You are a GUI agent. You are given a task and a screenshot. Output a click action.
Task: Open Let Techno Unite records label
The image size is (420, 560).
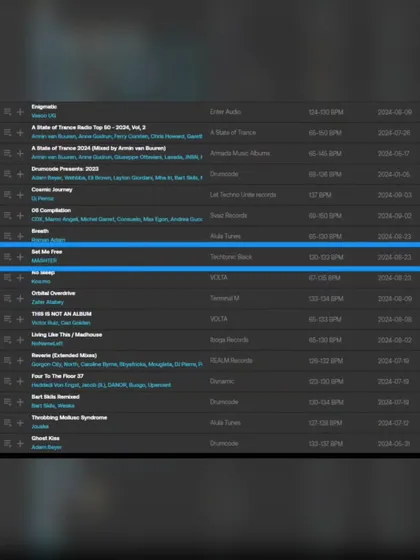coord(243,195)
